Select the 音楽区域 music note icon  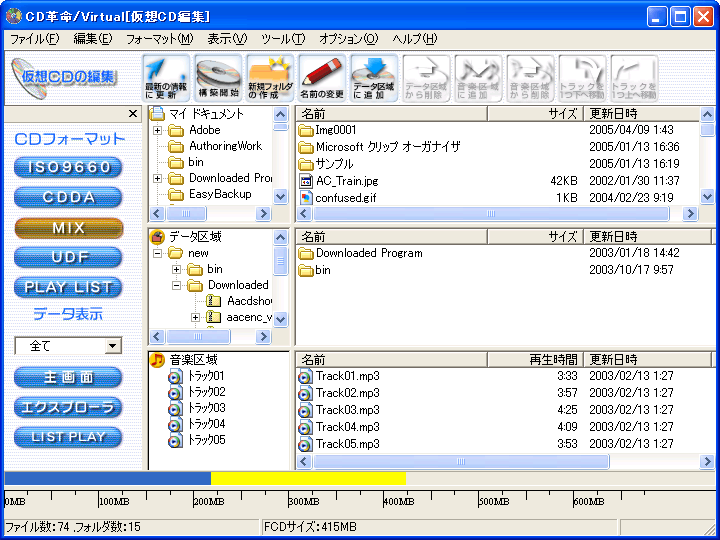pos(158,360)
